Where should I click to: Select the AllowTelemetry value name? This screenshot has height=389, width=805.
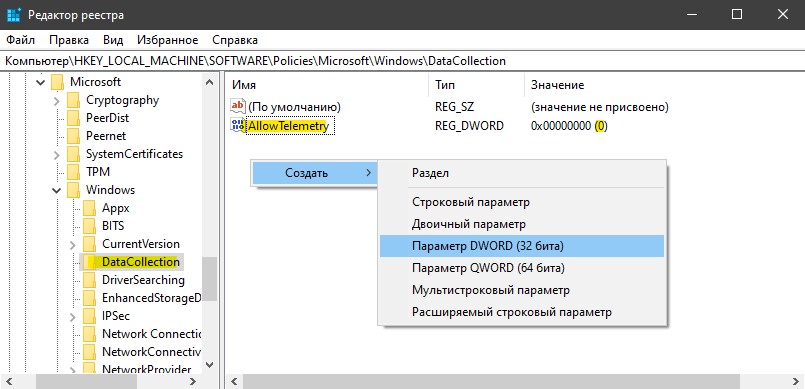click(288, 126)
